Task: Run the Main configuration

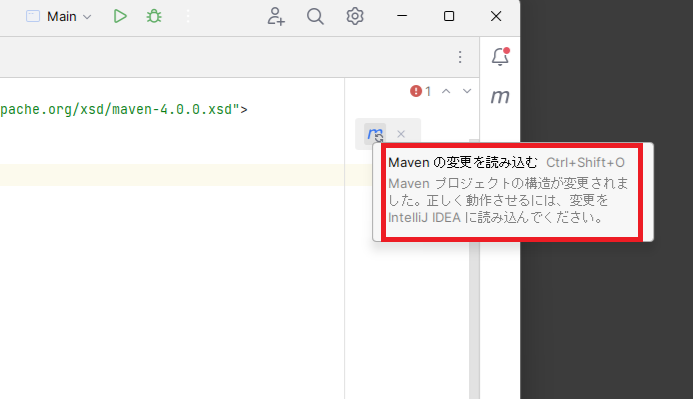Action: [x=120, y=16]
